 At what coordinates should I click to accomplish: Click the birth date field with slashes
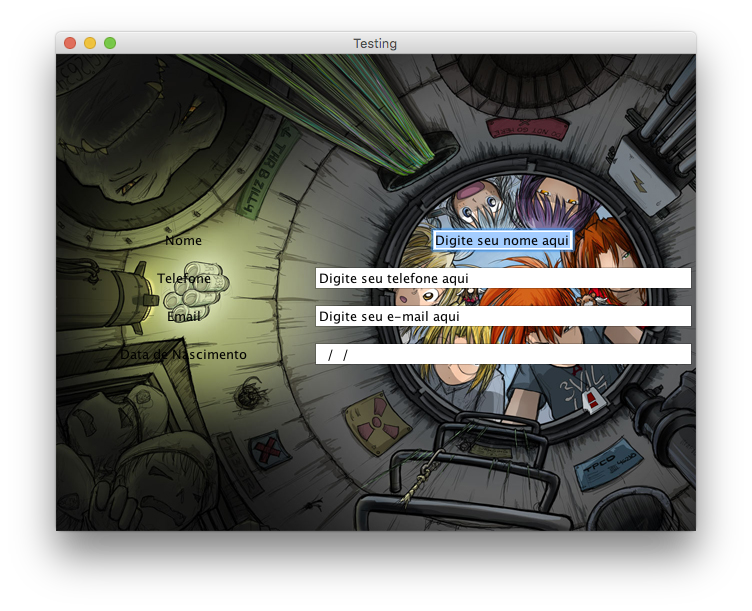pos(503,354)
